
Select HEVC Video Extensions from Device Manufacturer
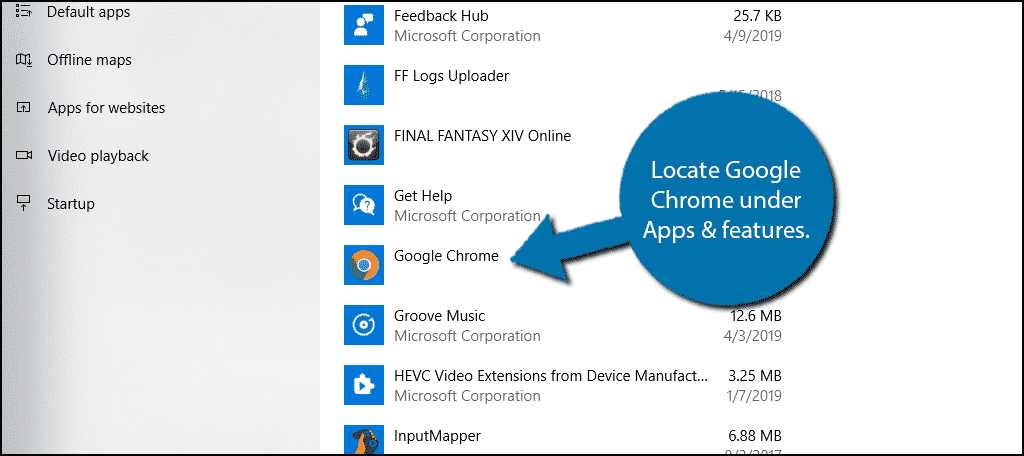551,376
